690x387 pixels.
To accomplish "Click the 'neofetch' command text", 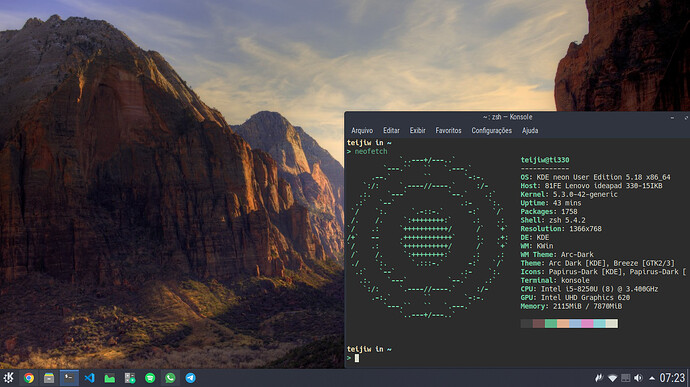I will tap(371, 151).
